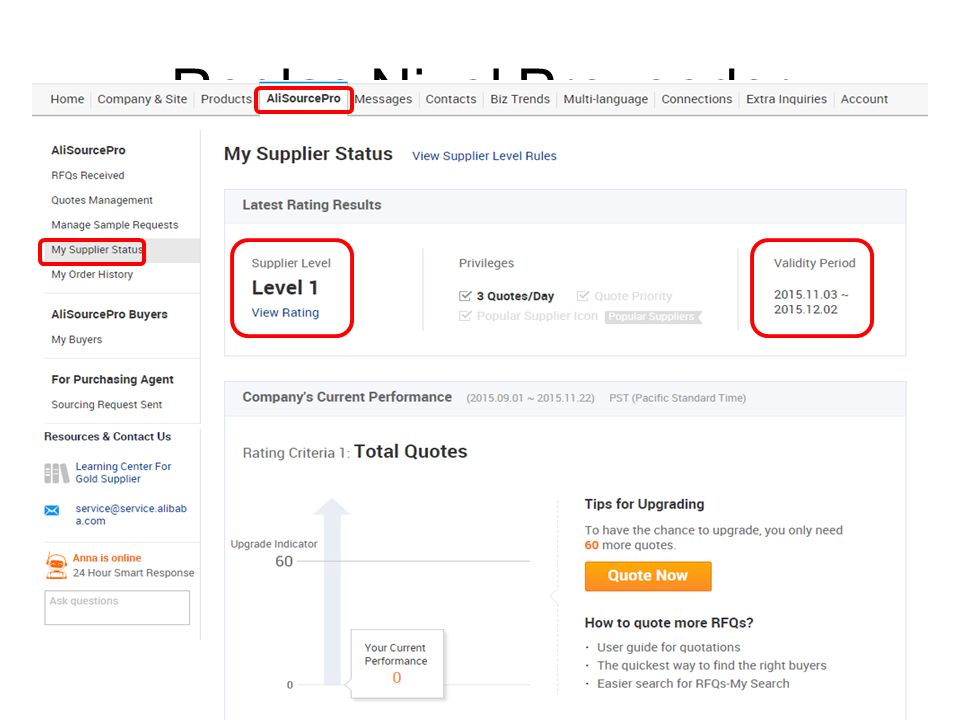Viewport: 960px width, 720px height.
Task: Open the Contacts tab
Action: 451,99
